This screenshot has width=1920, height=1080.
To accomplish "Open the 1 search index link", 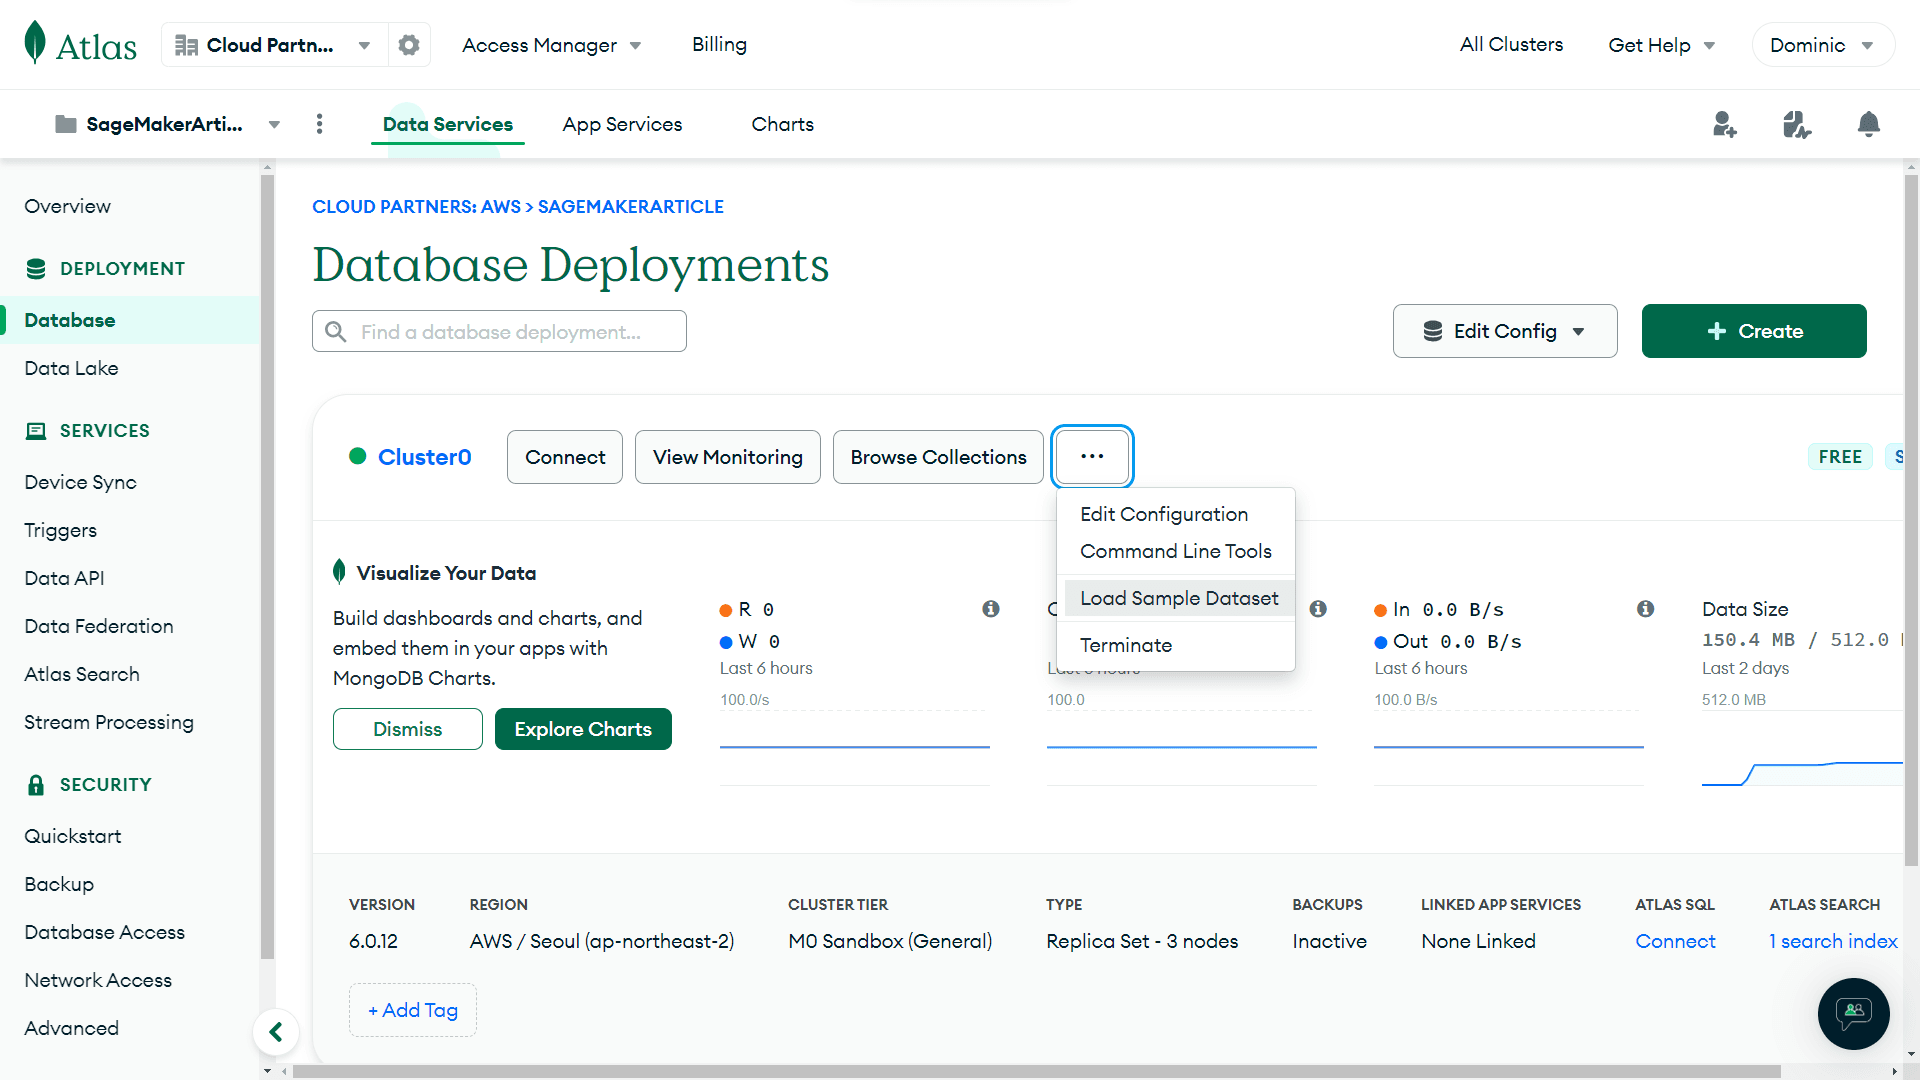I will pos(1832,941).
